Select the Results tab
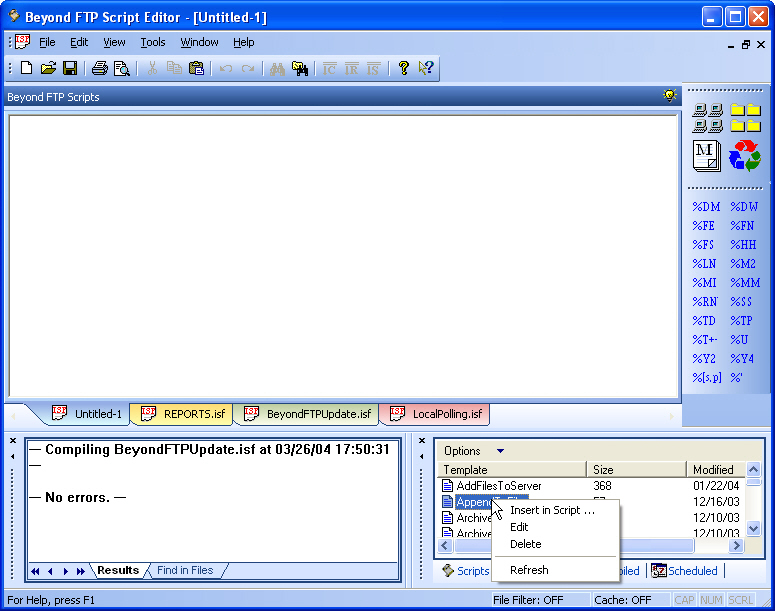775x611 pixels. point(118,570)
